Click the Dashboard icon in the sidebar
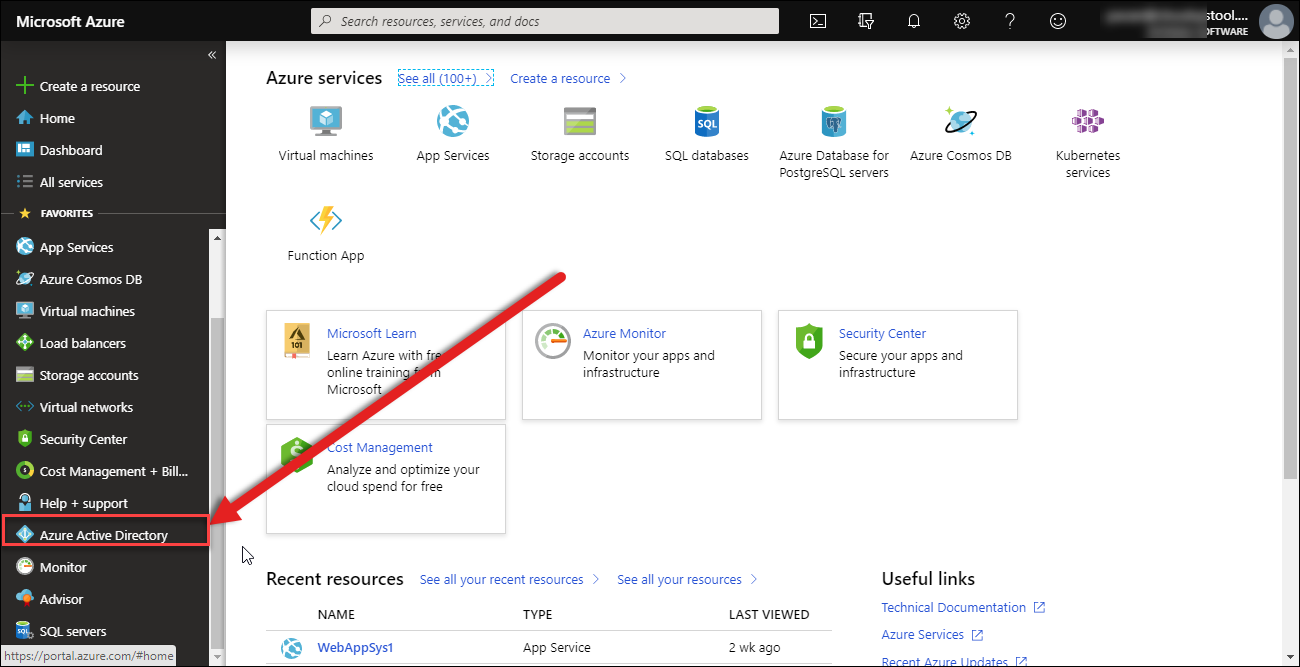Viewport: 1300px width, 667px height. click(x=25, y=150)
